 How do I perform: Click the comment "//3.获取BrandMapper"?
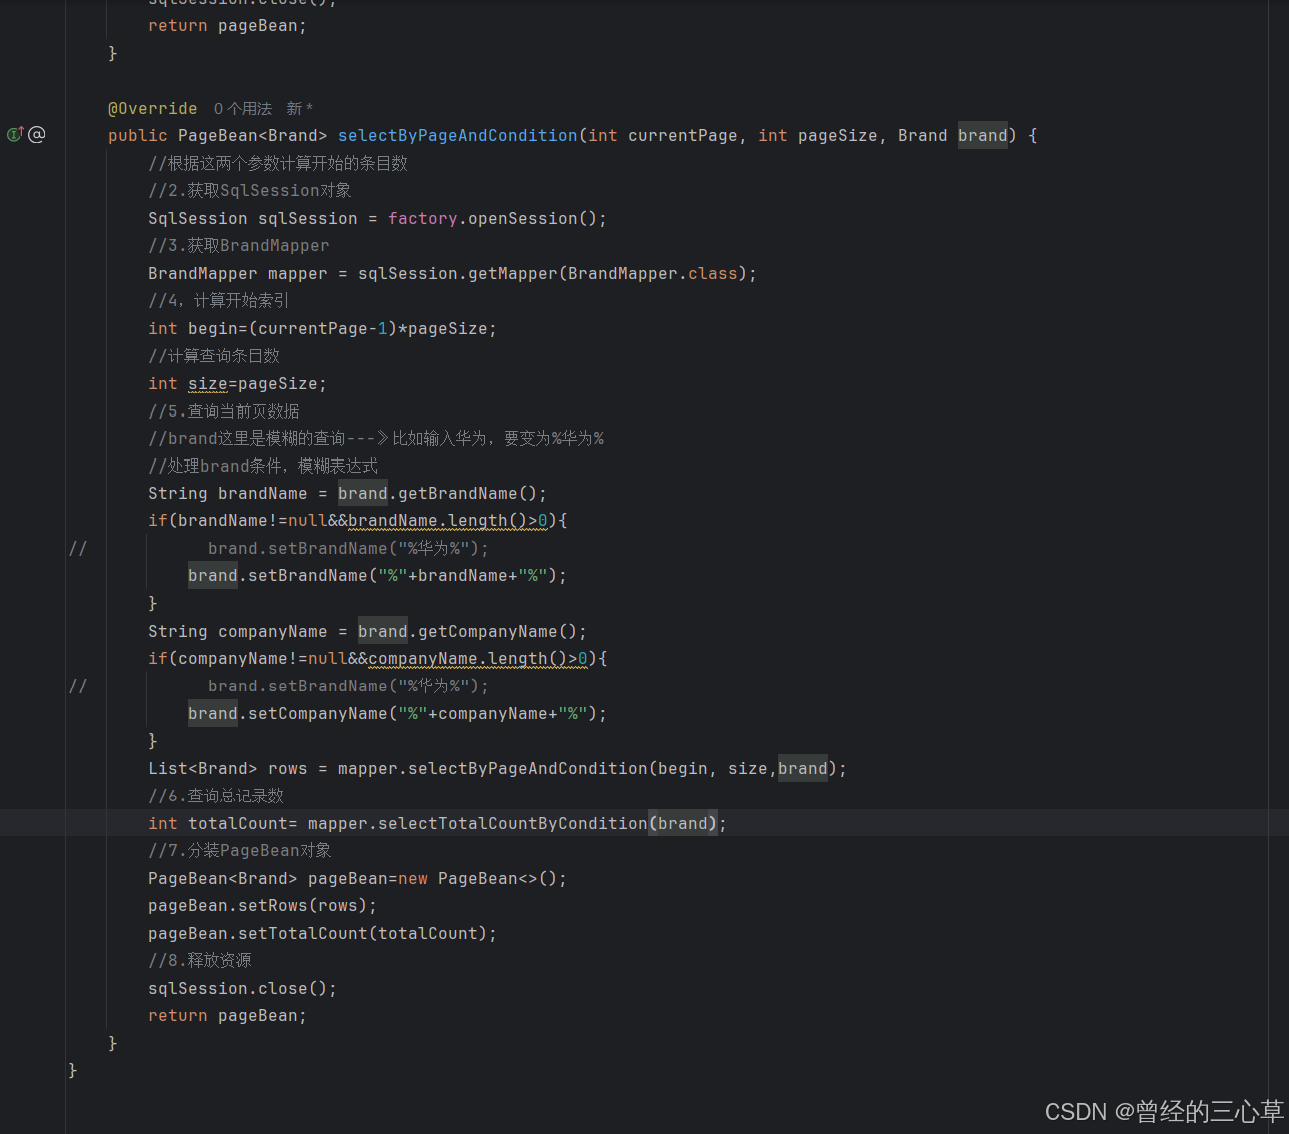239,245
